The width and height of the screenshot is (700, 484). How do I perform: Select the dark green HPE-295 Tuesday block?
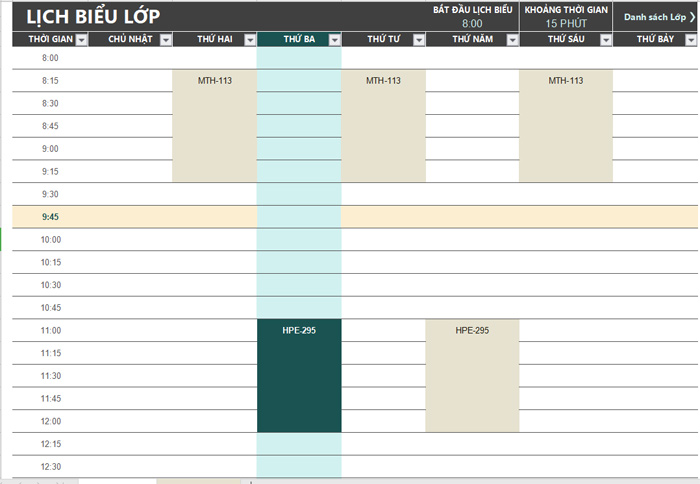pos(299,376)
